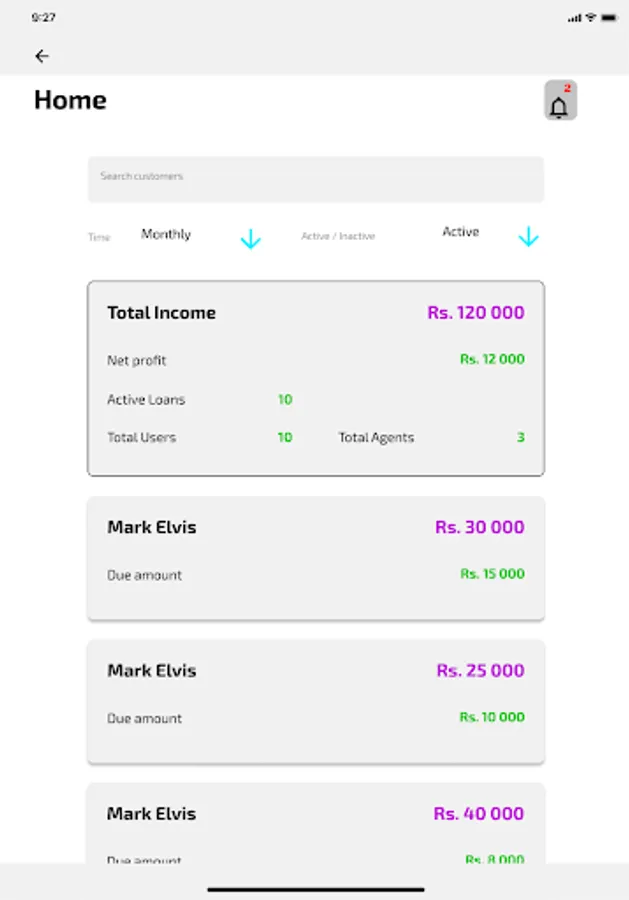Click the cyan arrow next to Monthly

click(251, 239)
